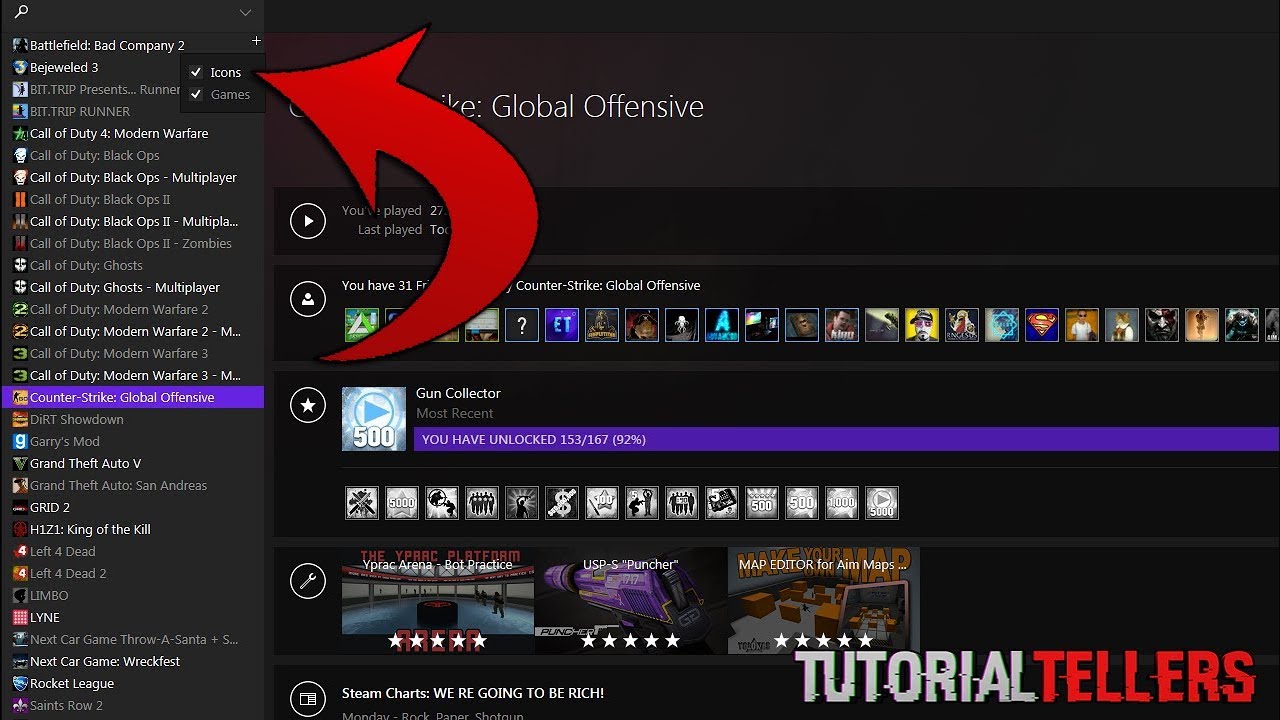This screenshot has width=1280, height=720.
Task: Open the workshop wrench circle icon
Action: pos(308,581)
